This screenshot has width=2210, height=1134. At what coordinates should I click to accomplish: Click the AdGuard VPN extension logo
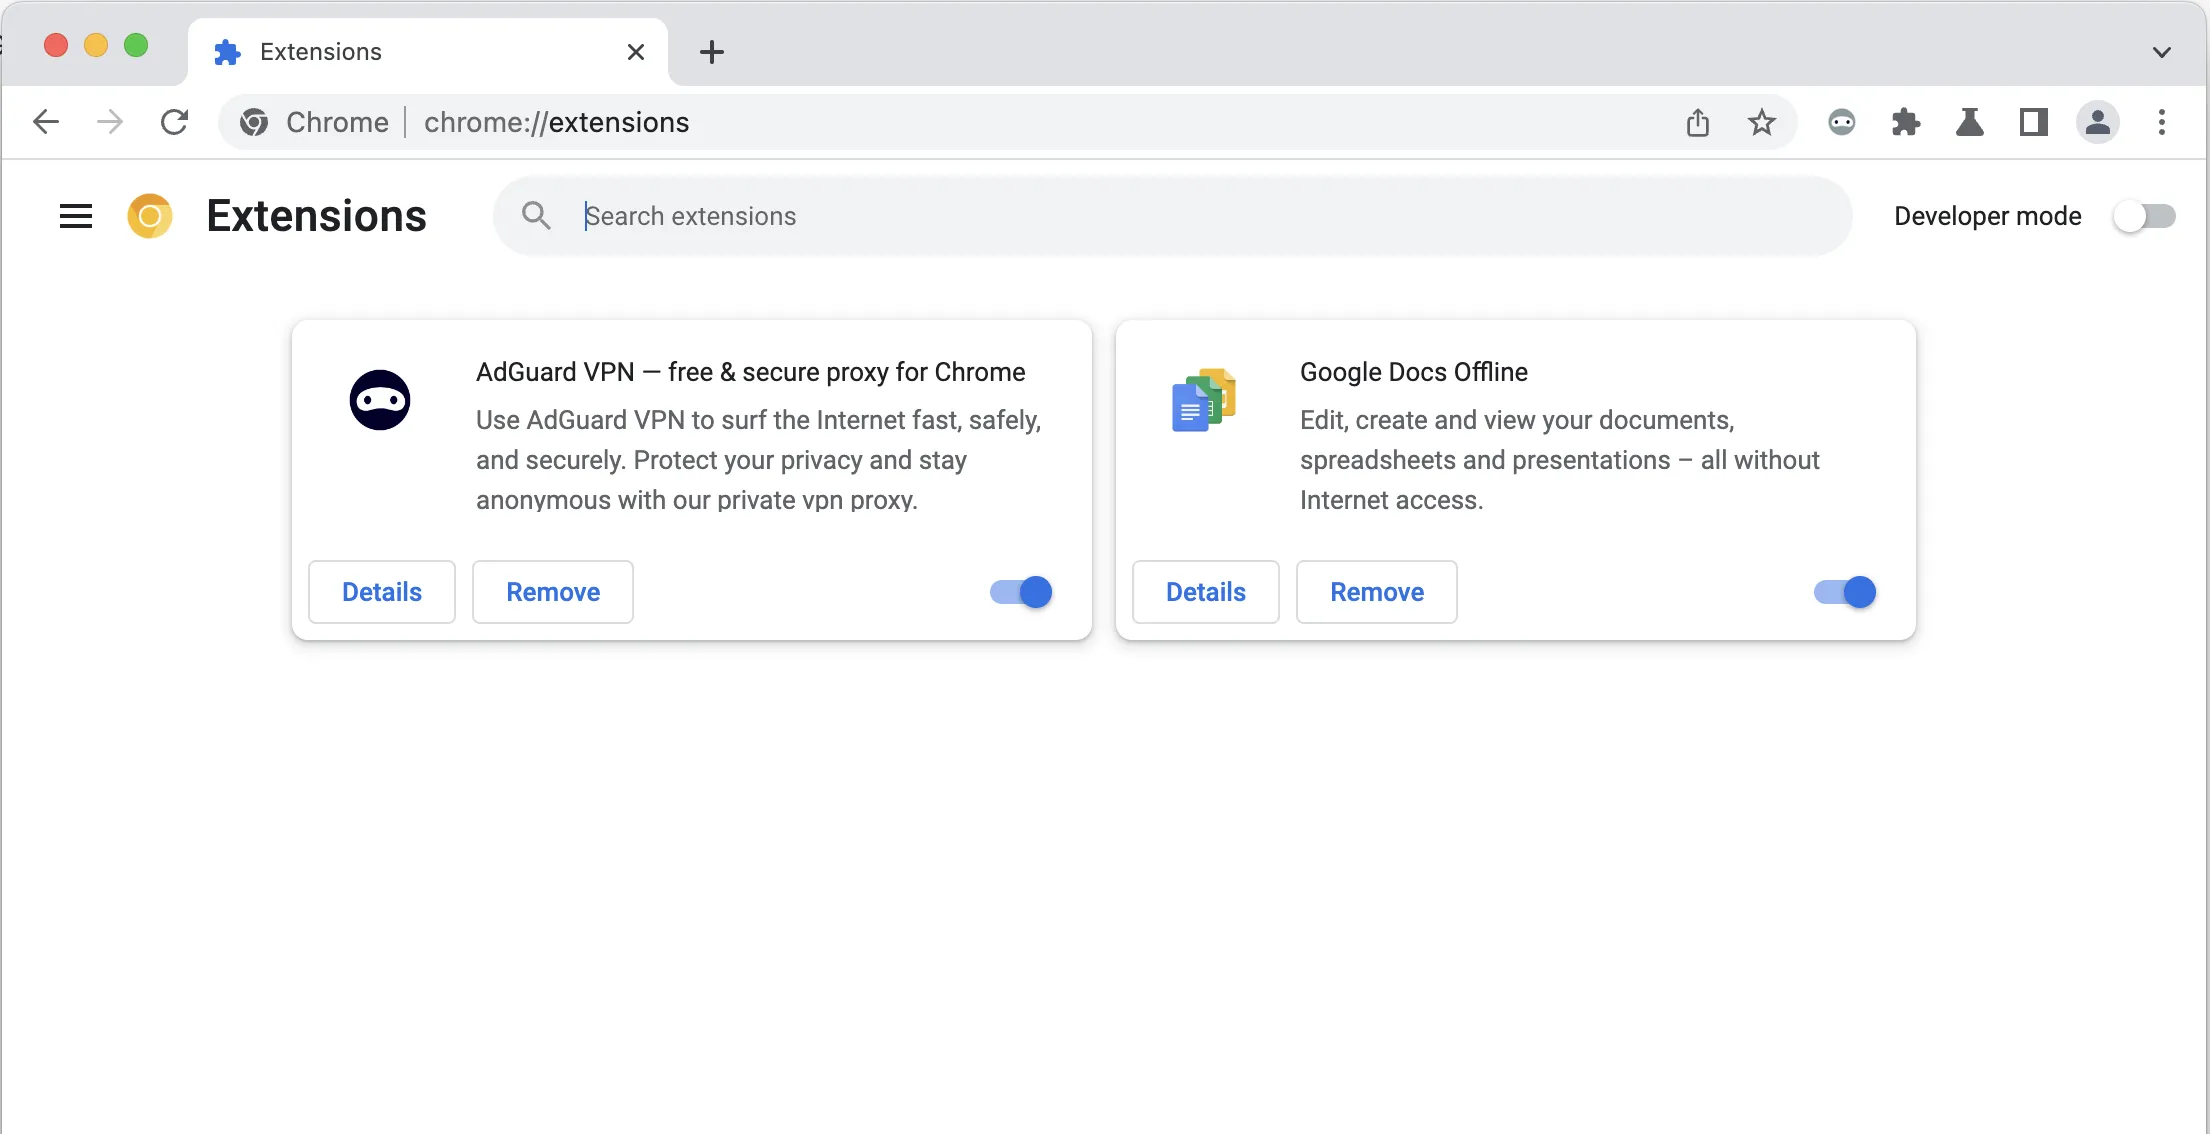click(380, 400)
